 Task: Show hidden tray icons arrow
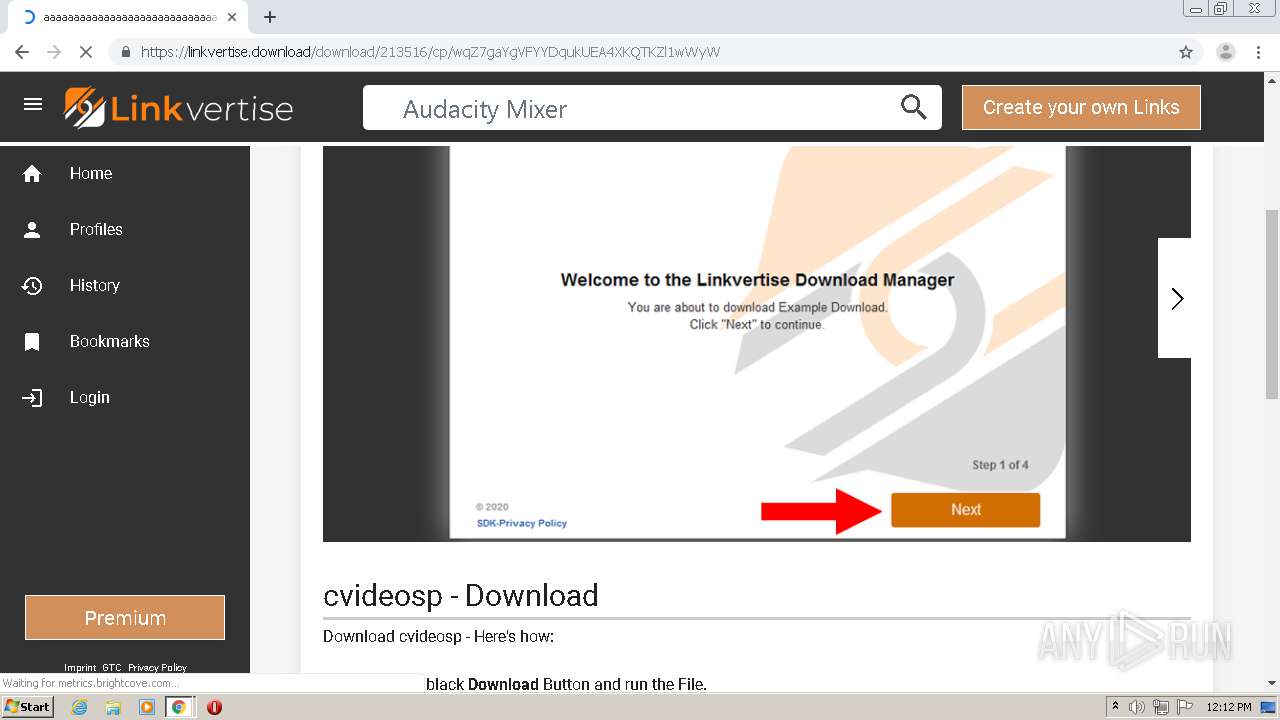[x=1115, y=706]
